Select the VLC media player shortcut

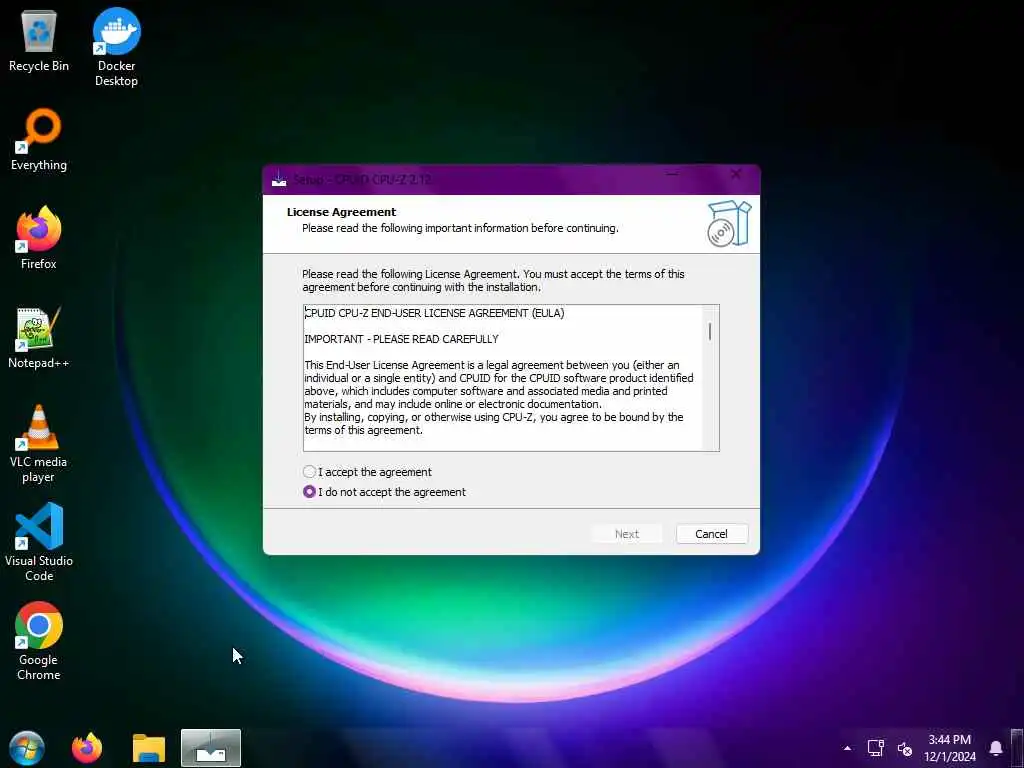[39, 444]
